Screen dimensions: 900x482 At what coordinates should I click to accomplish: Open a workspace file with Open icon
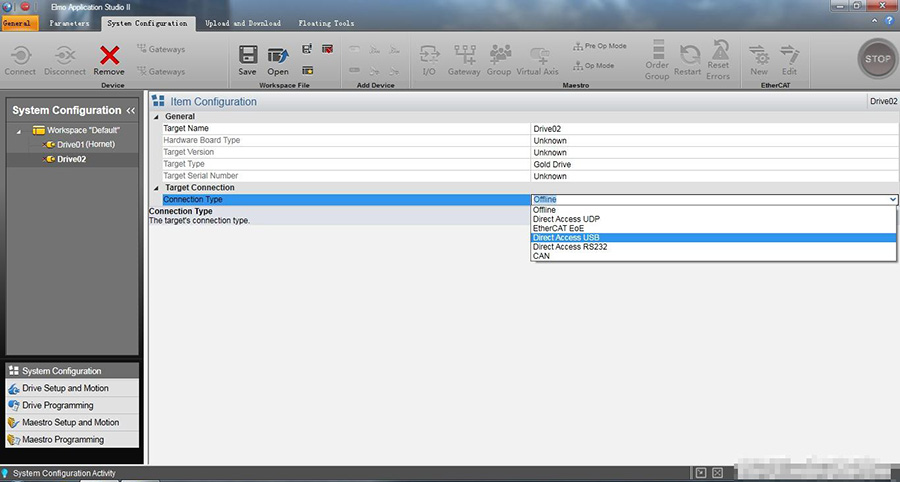click(x=278, y=58)
